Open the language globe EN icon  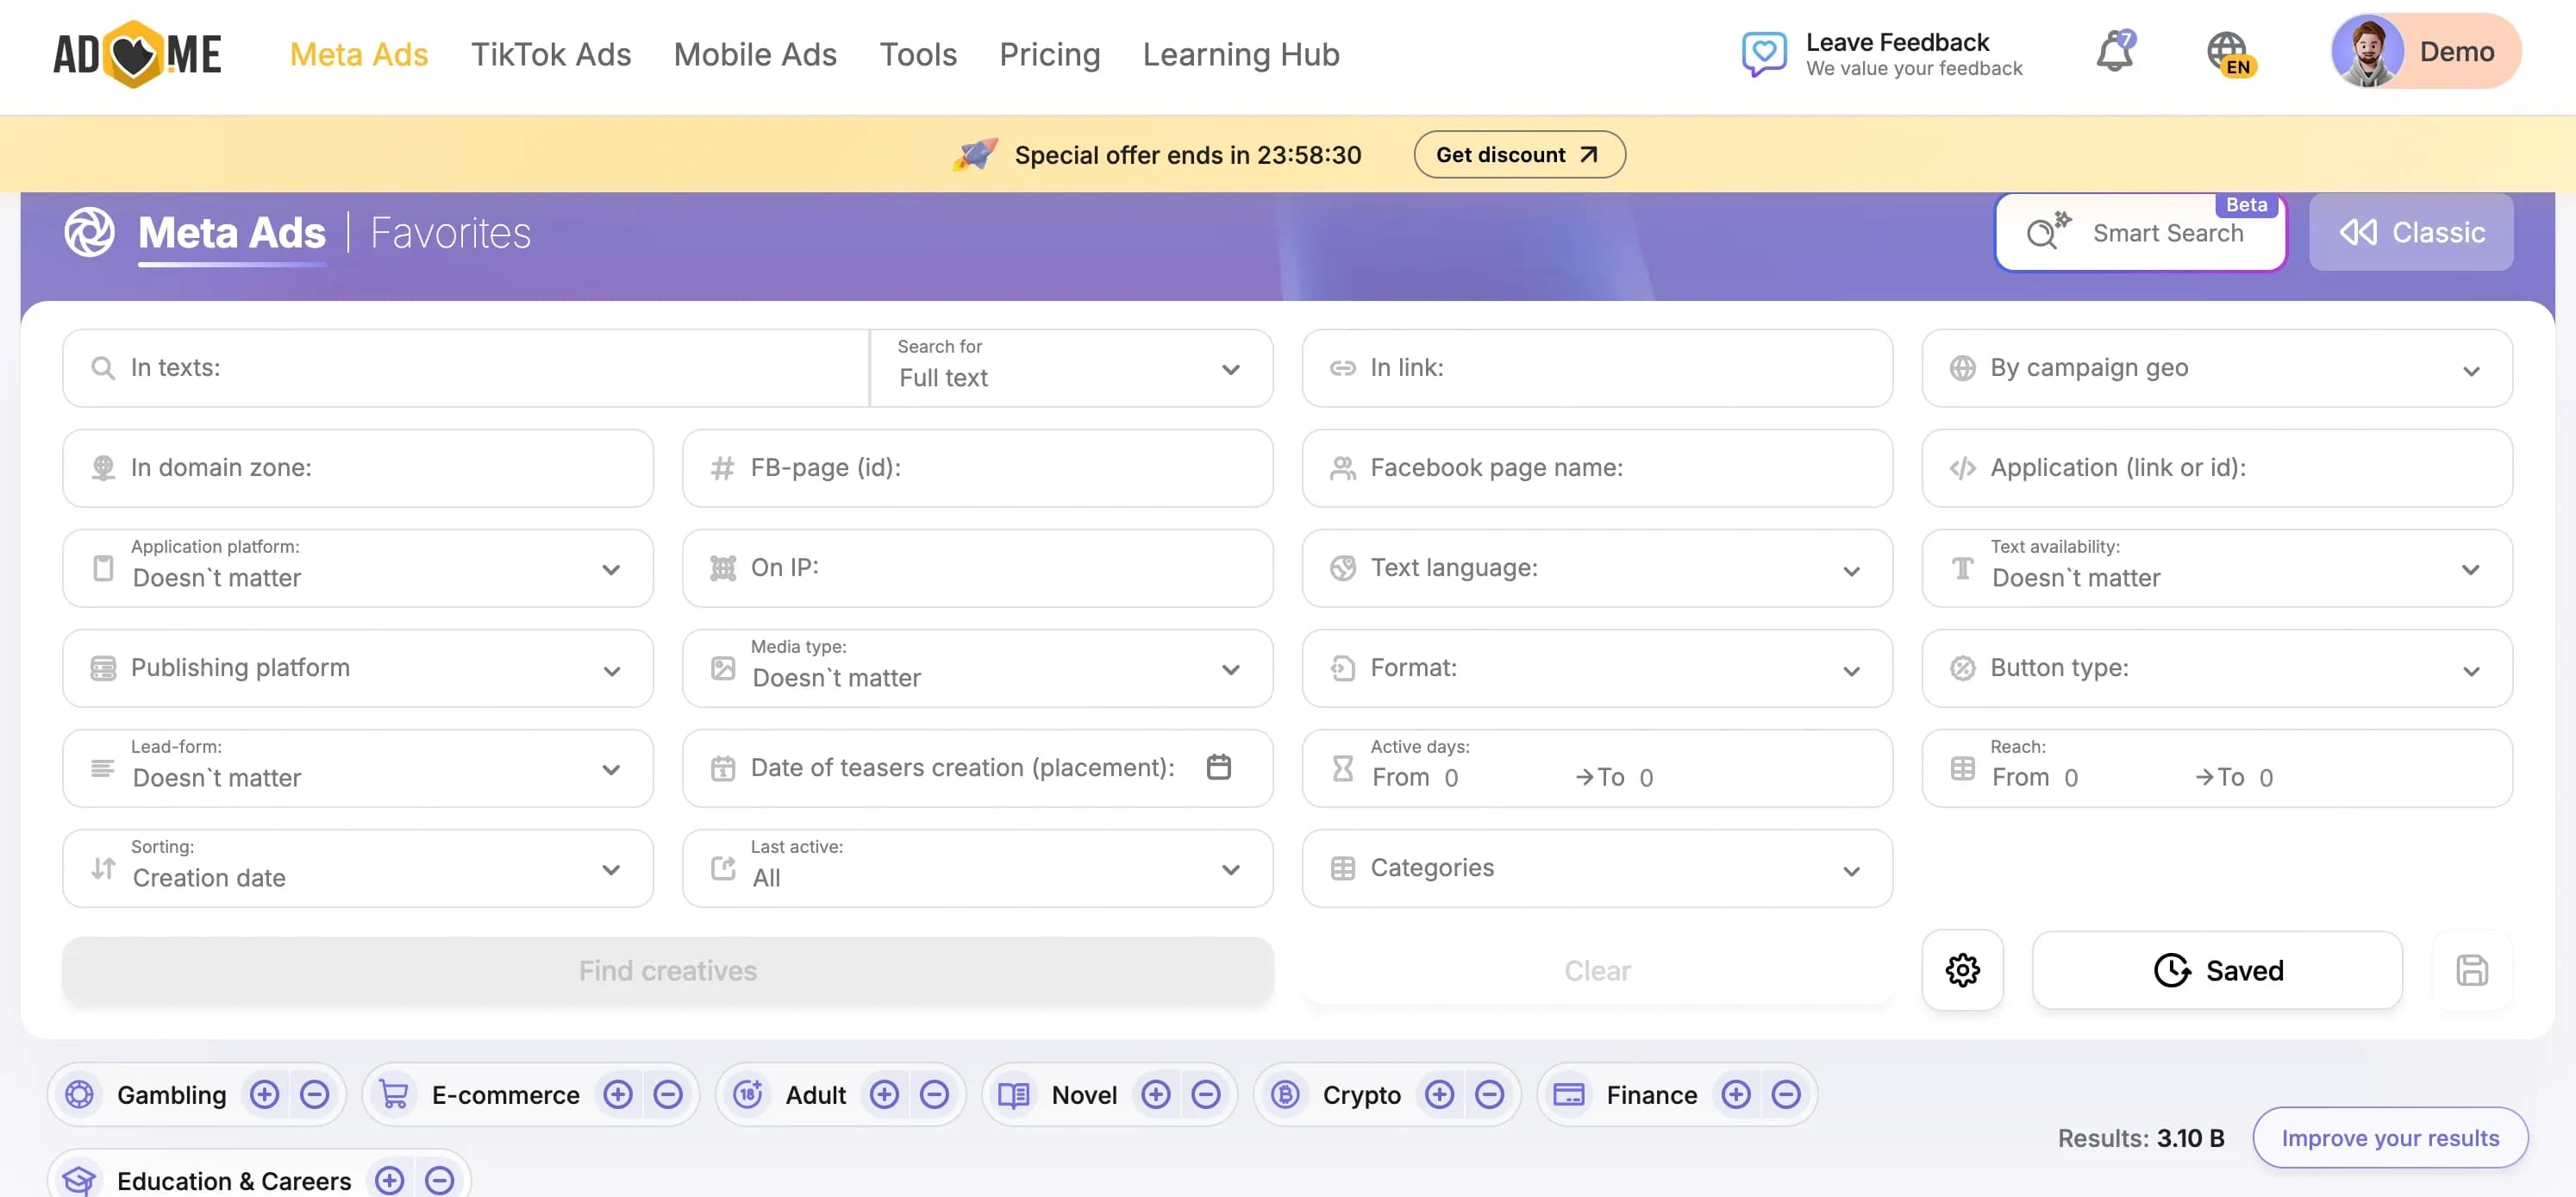coord(2228,52)
